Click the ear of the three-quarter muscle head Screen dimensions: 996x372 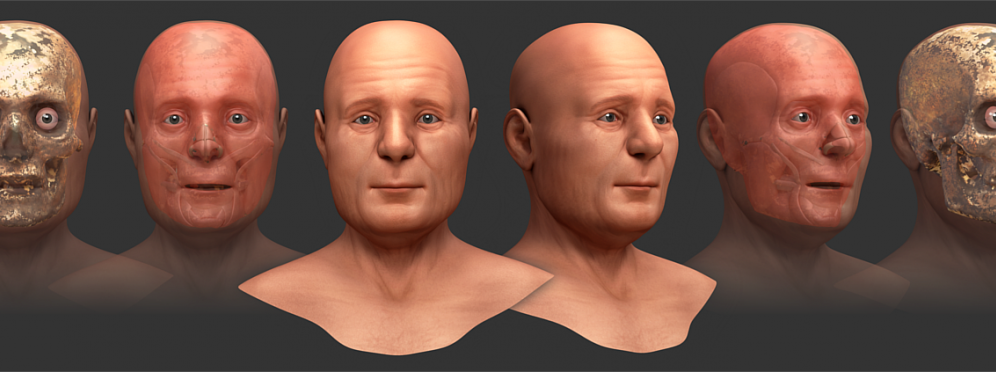click(x=712, y=138)
